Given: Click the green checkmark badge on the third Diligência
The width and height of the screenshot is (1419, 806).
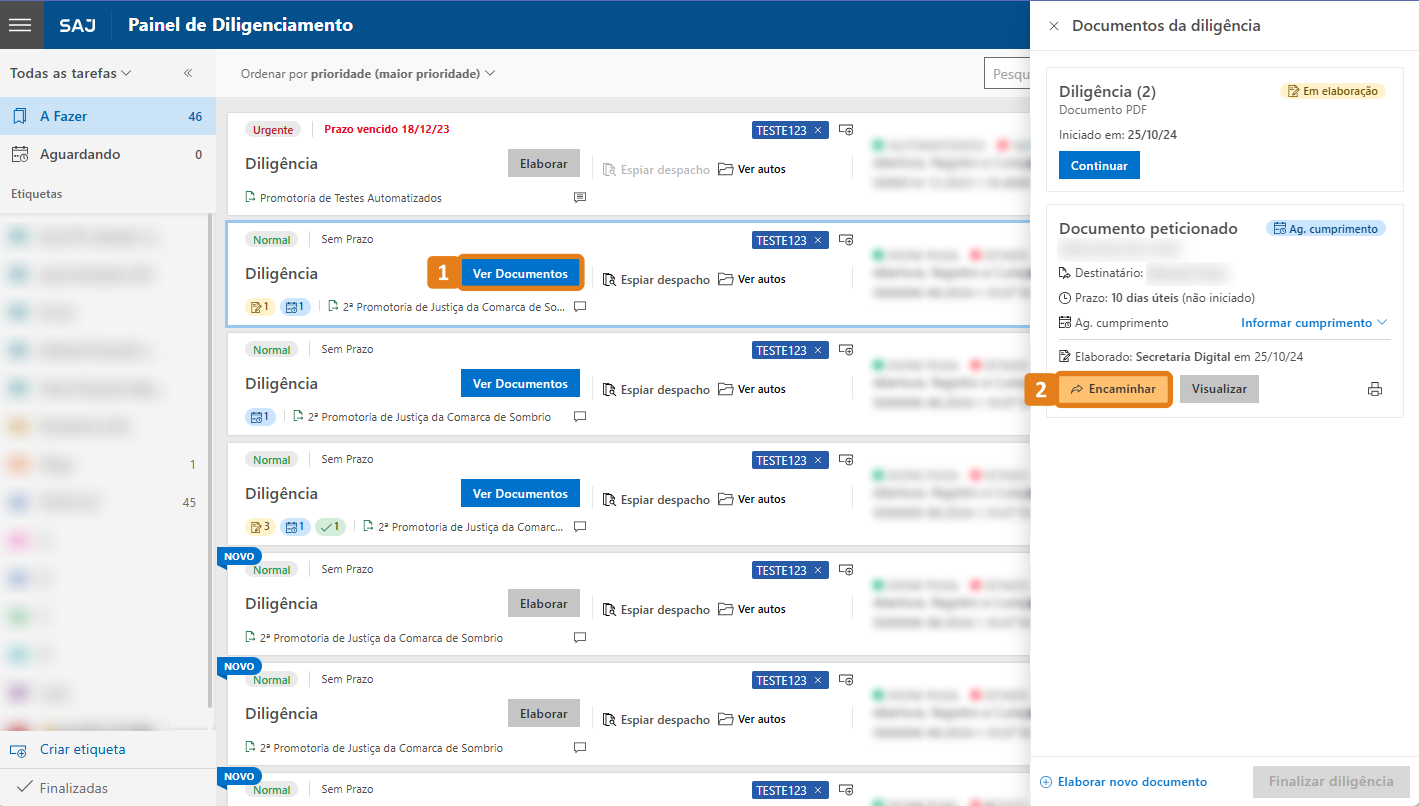Looking at the screenshot, I should pyautogui.click(x=330, y=526).
